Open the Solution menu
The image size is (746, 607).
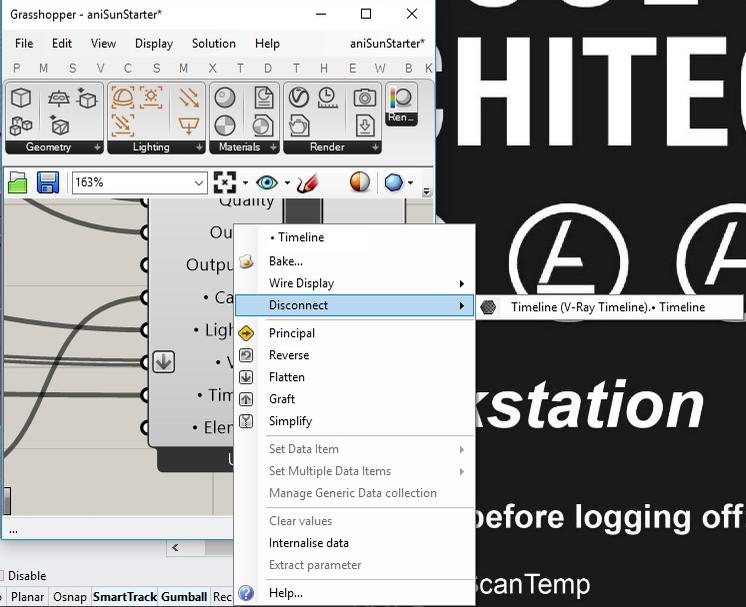214,44
